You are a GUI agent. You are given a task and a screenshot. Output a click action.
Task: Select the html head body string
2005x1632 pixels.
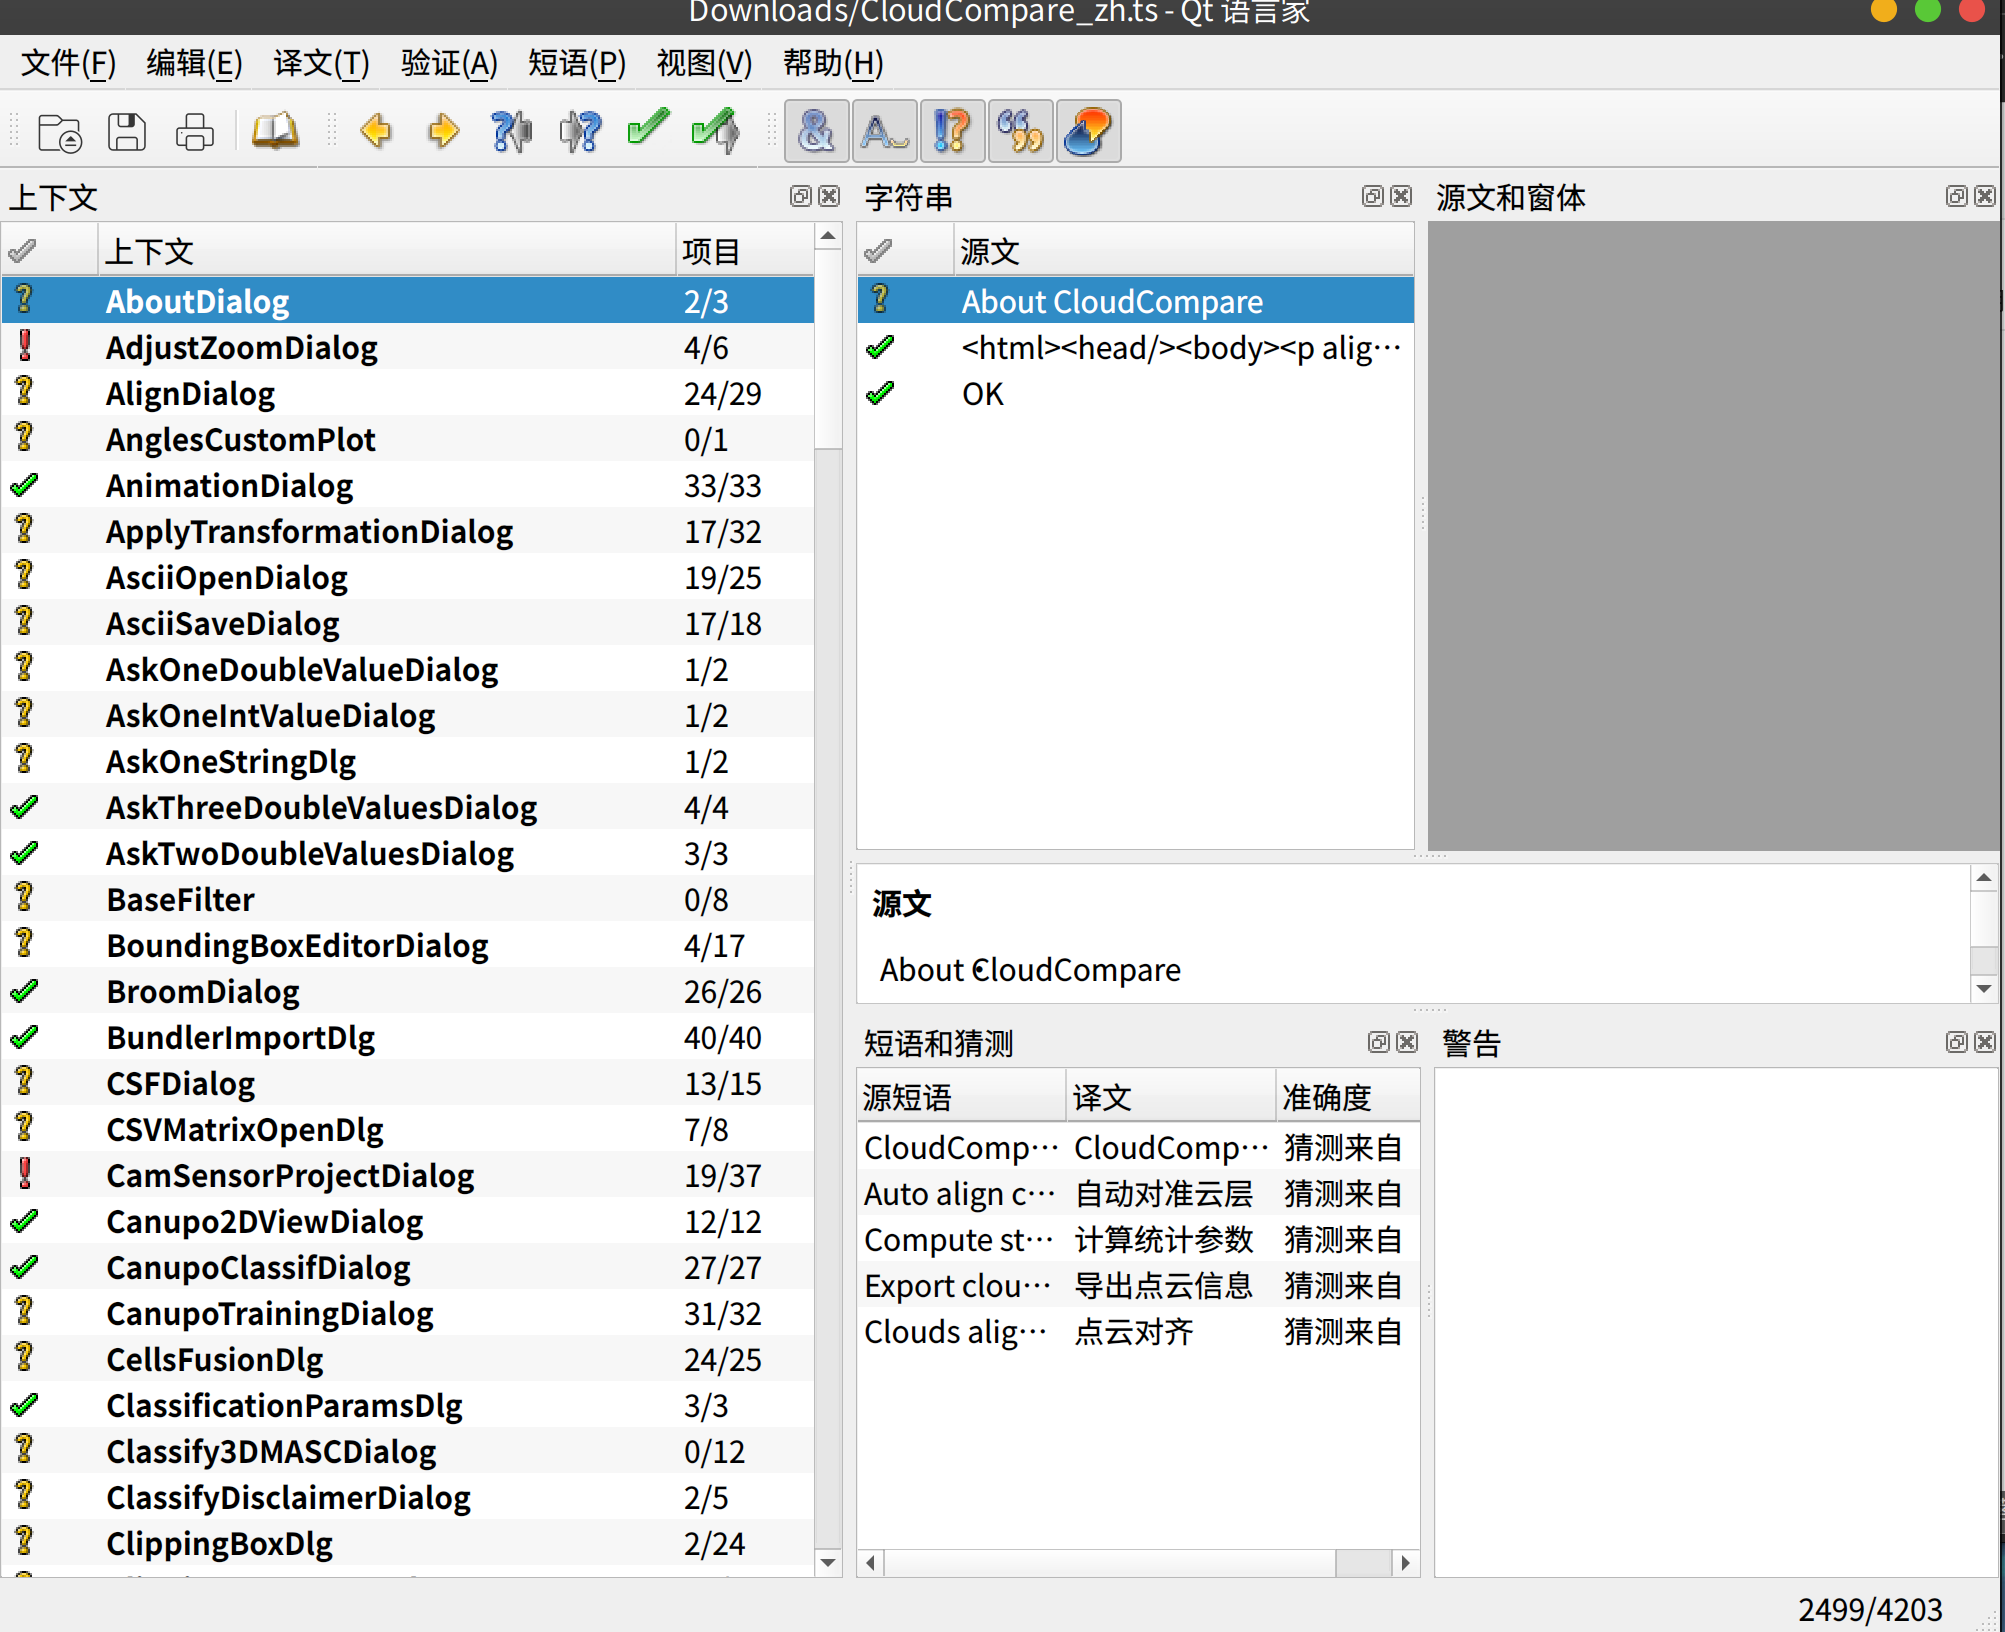1135,348
